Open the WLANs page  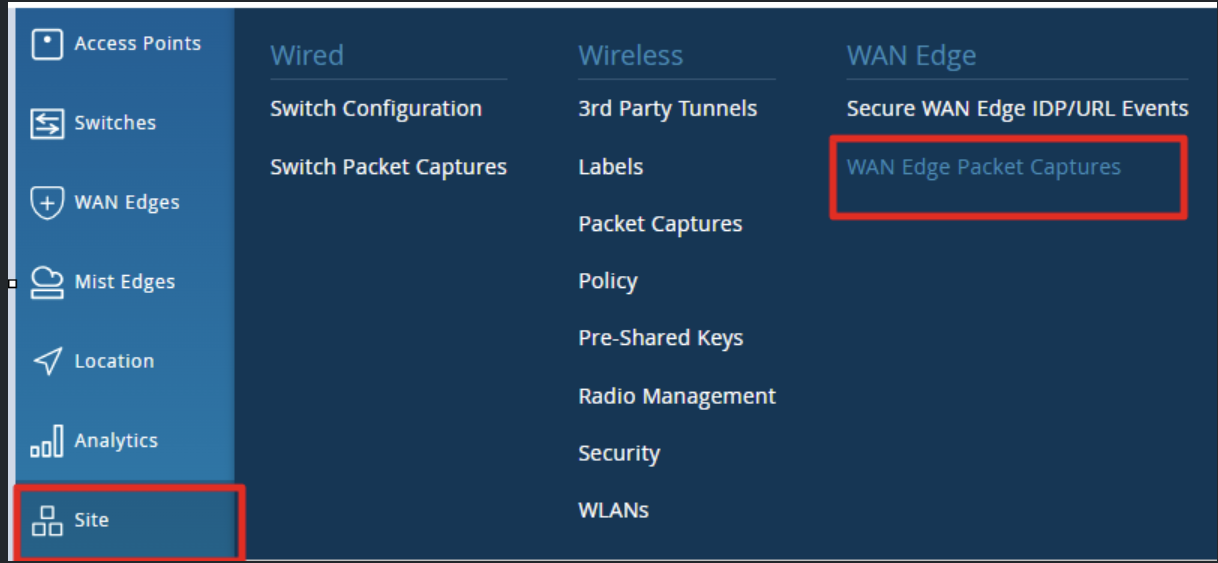click(x=613, y=510)
